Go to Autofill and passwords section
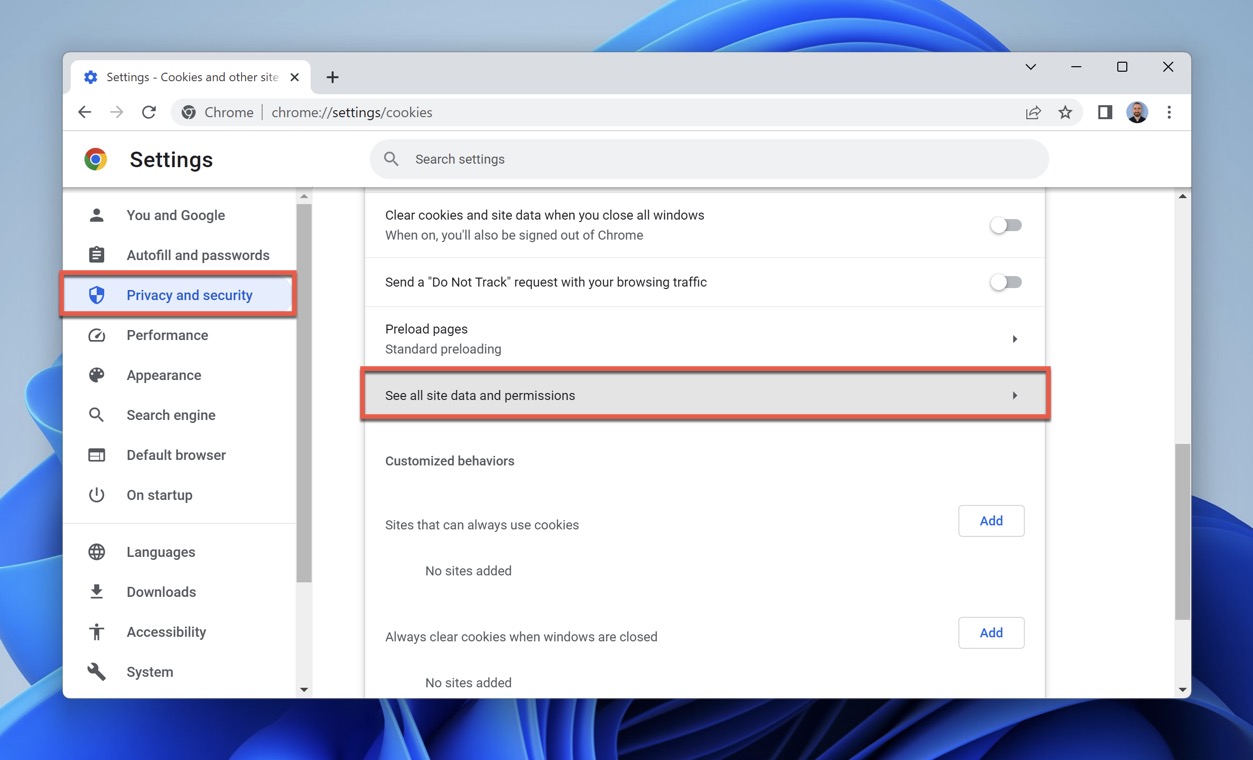 point(197,255)
